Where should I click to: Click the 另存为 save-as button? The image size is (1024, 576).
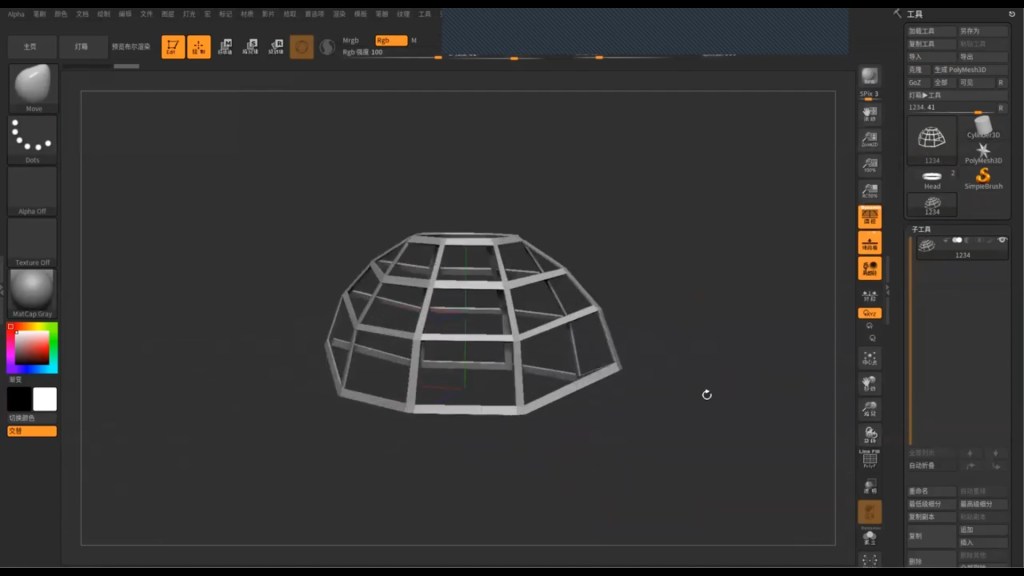pyautogui.click(x=971, y=31)
